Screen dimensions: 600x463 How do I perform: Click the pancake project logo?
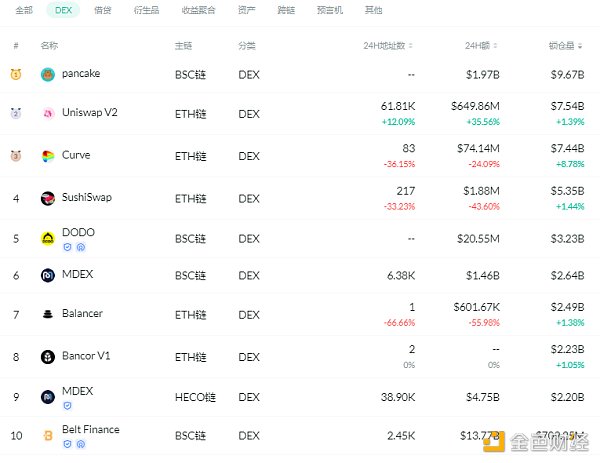pyautogui.click(x=48, y=75)
